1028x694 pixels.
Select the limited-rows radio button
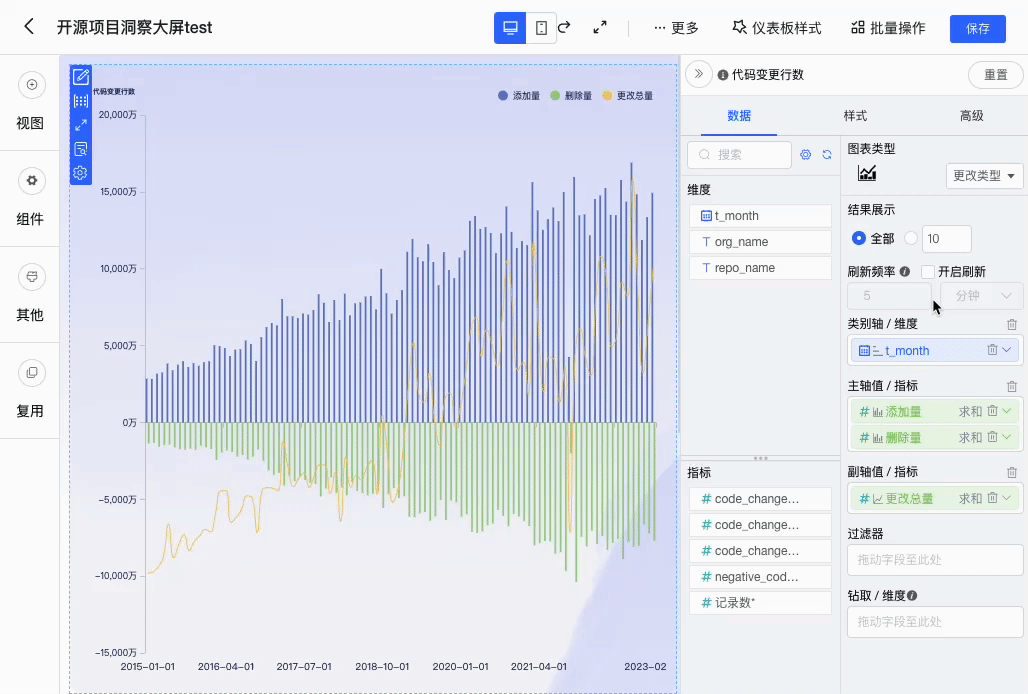click(911, 238)
